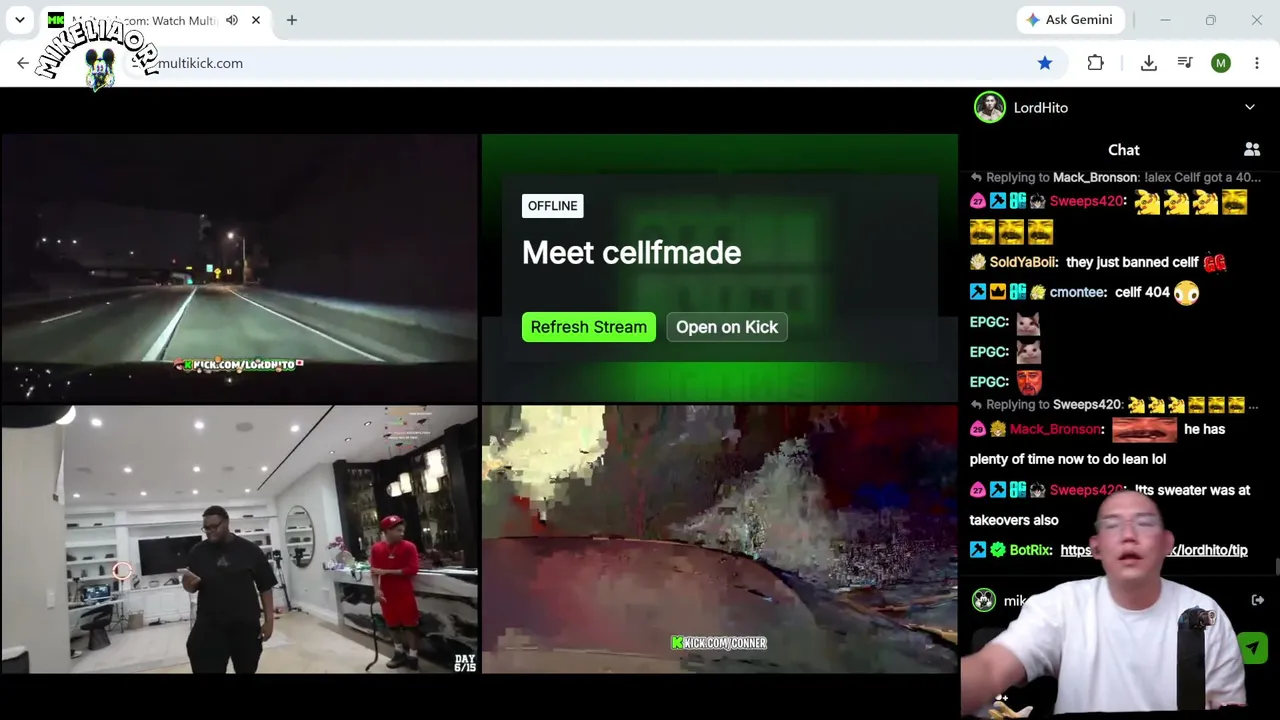The width and height of the screenshot is (1280, 720).
Task: Click the red angry face emote by EPGC
Action: [x=1029, y=382]
